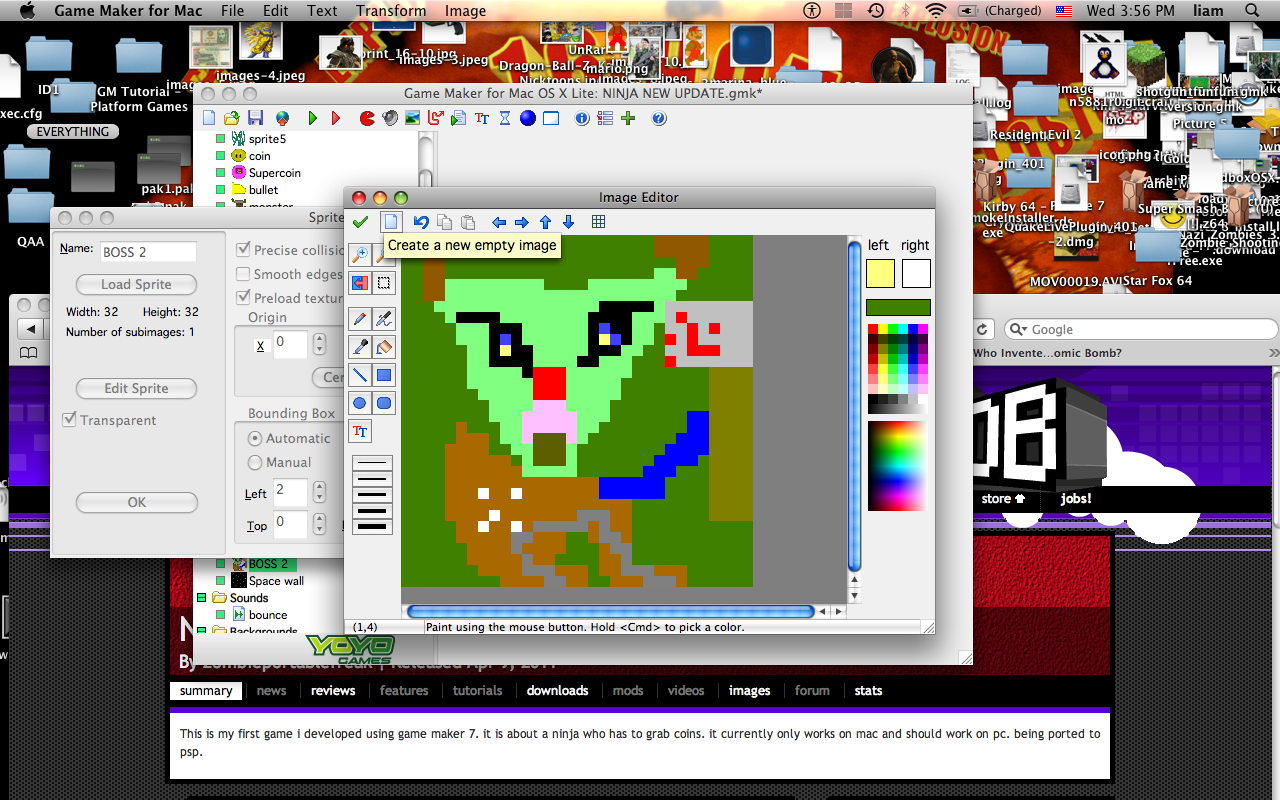Click OK in Sprite Properties
Screen dimensions: 1280x800
pos(136,502)
